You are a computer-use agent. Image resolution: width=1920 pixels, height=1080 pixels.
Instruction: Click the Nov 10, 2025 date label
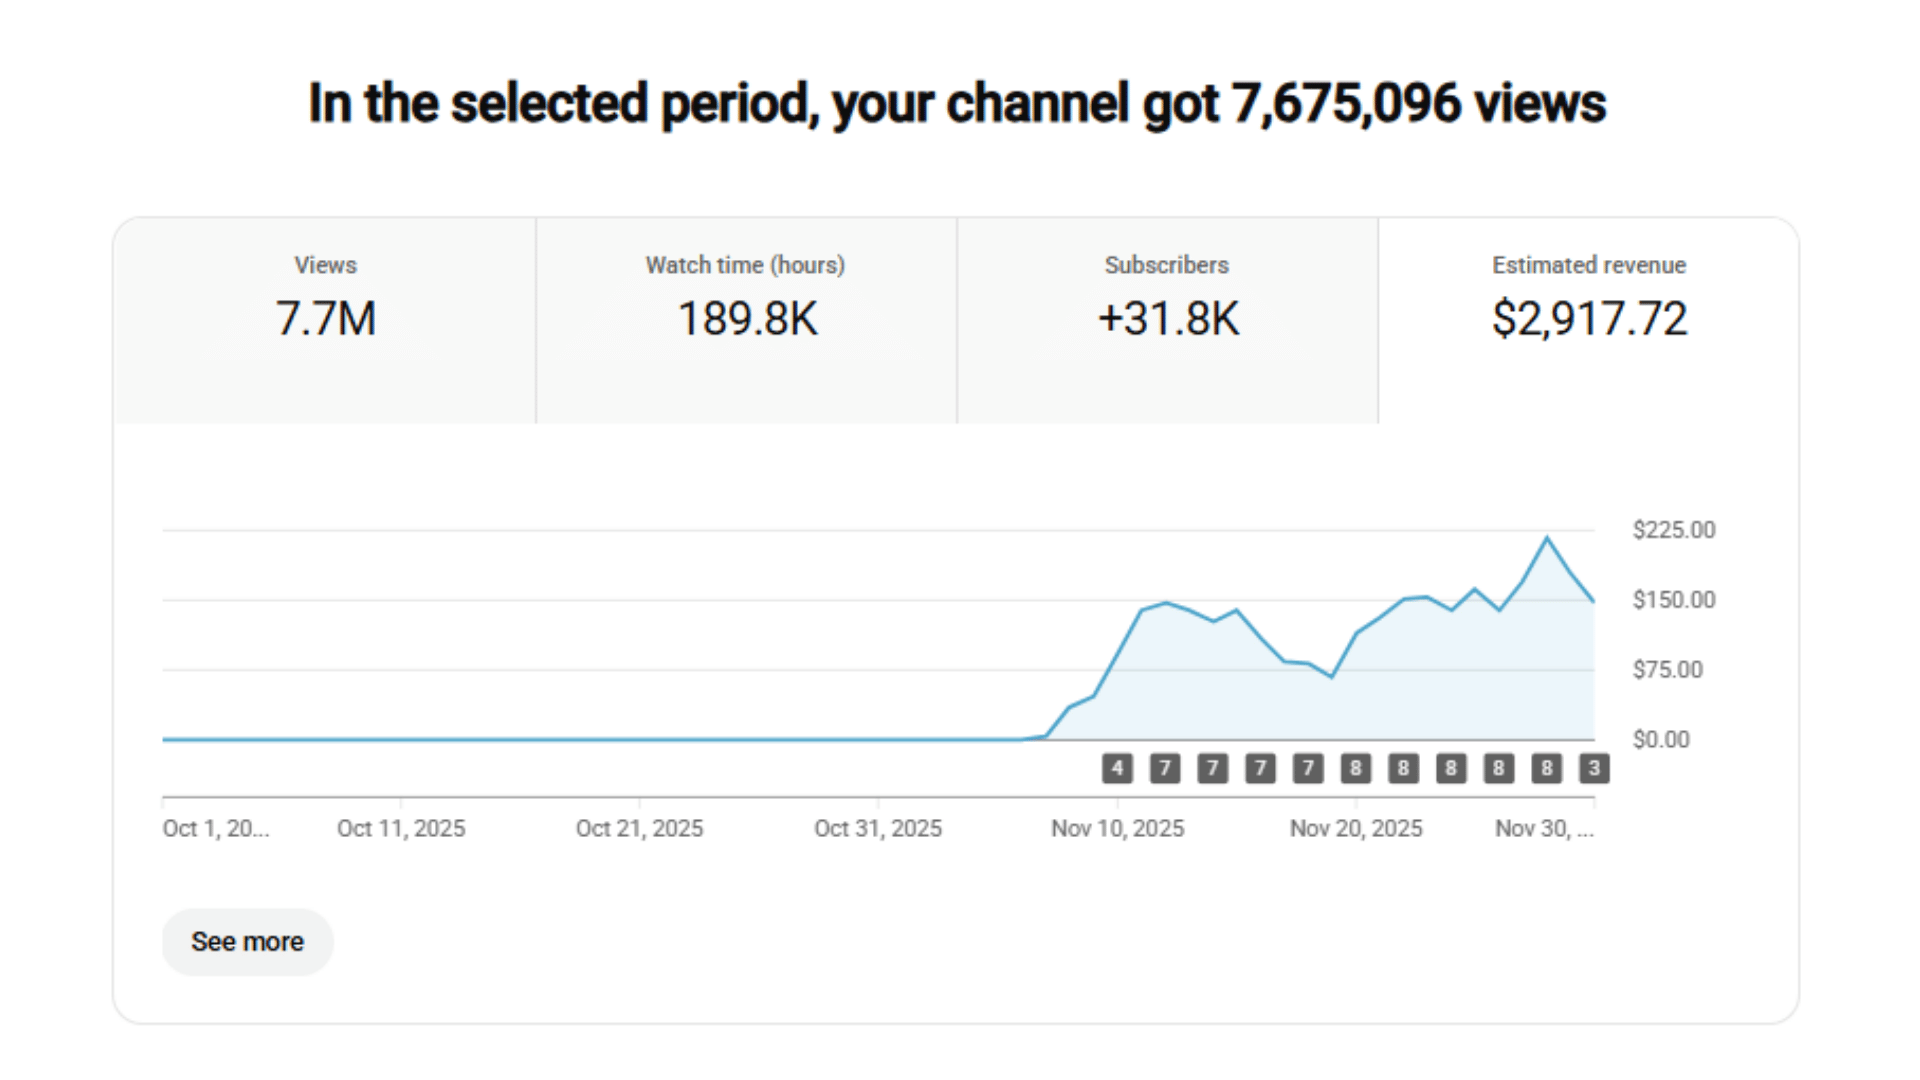click(1117, 828)
